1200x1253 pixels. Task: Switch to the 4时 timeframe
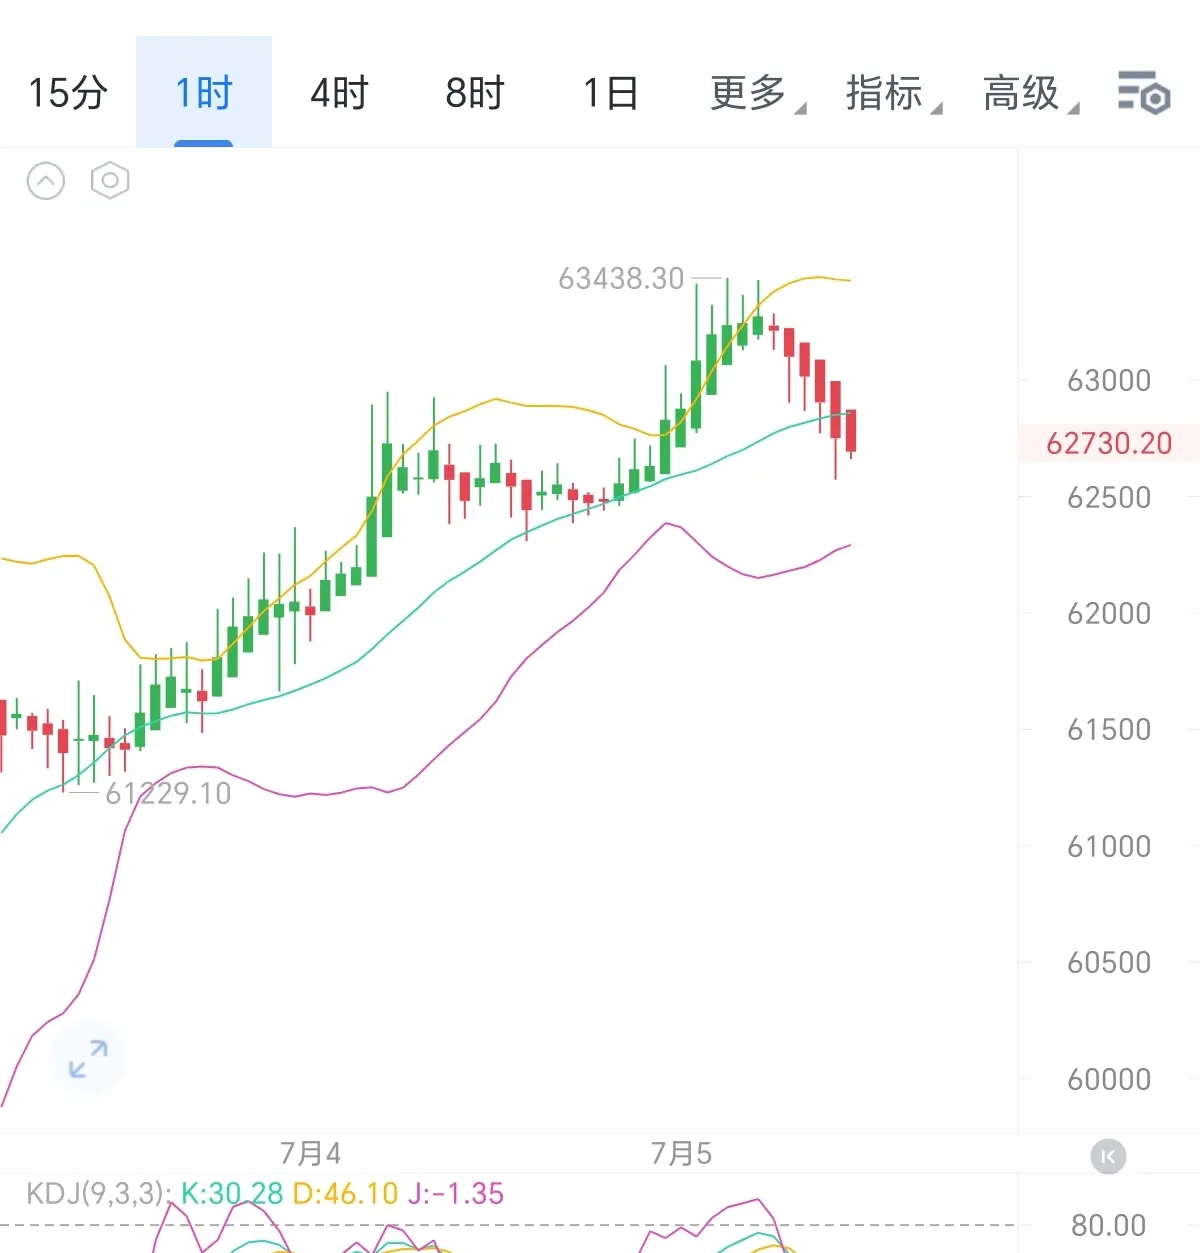tap(339, 93)
